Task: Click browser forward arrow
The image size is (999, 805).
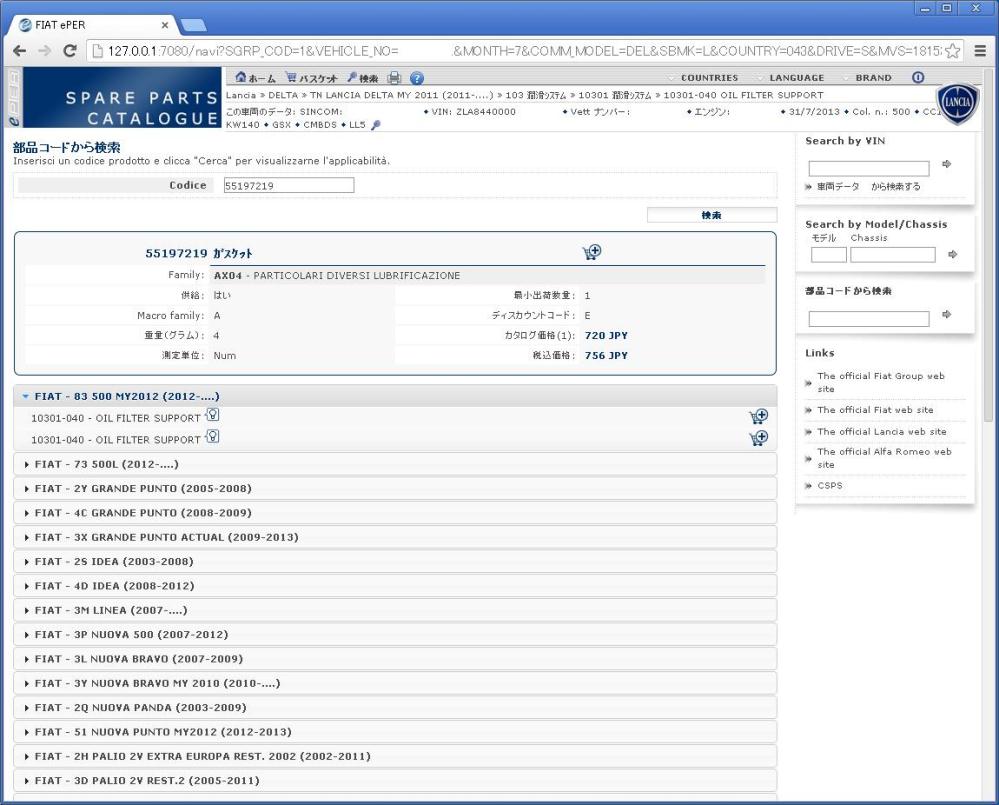Action: click(45, 51)
